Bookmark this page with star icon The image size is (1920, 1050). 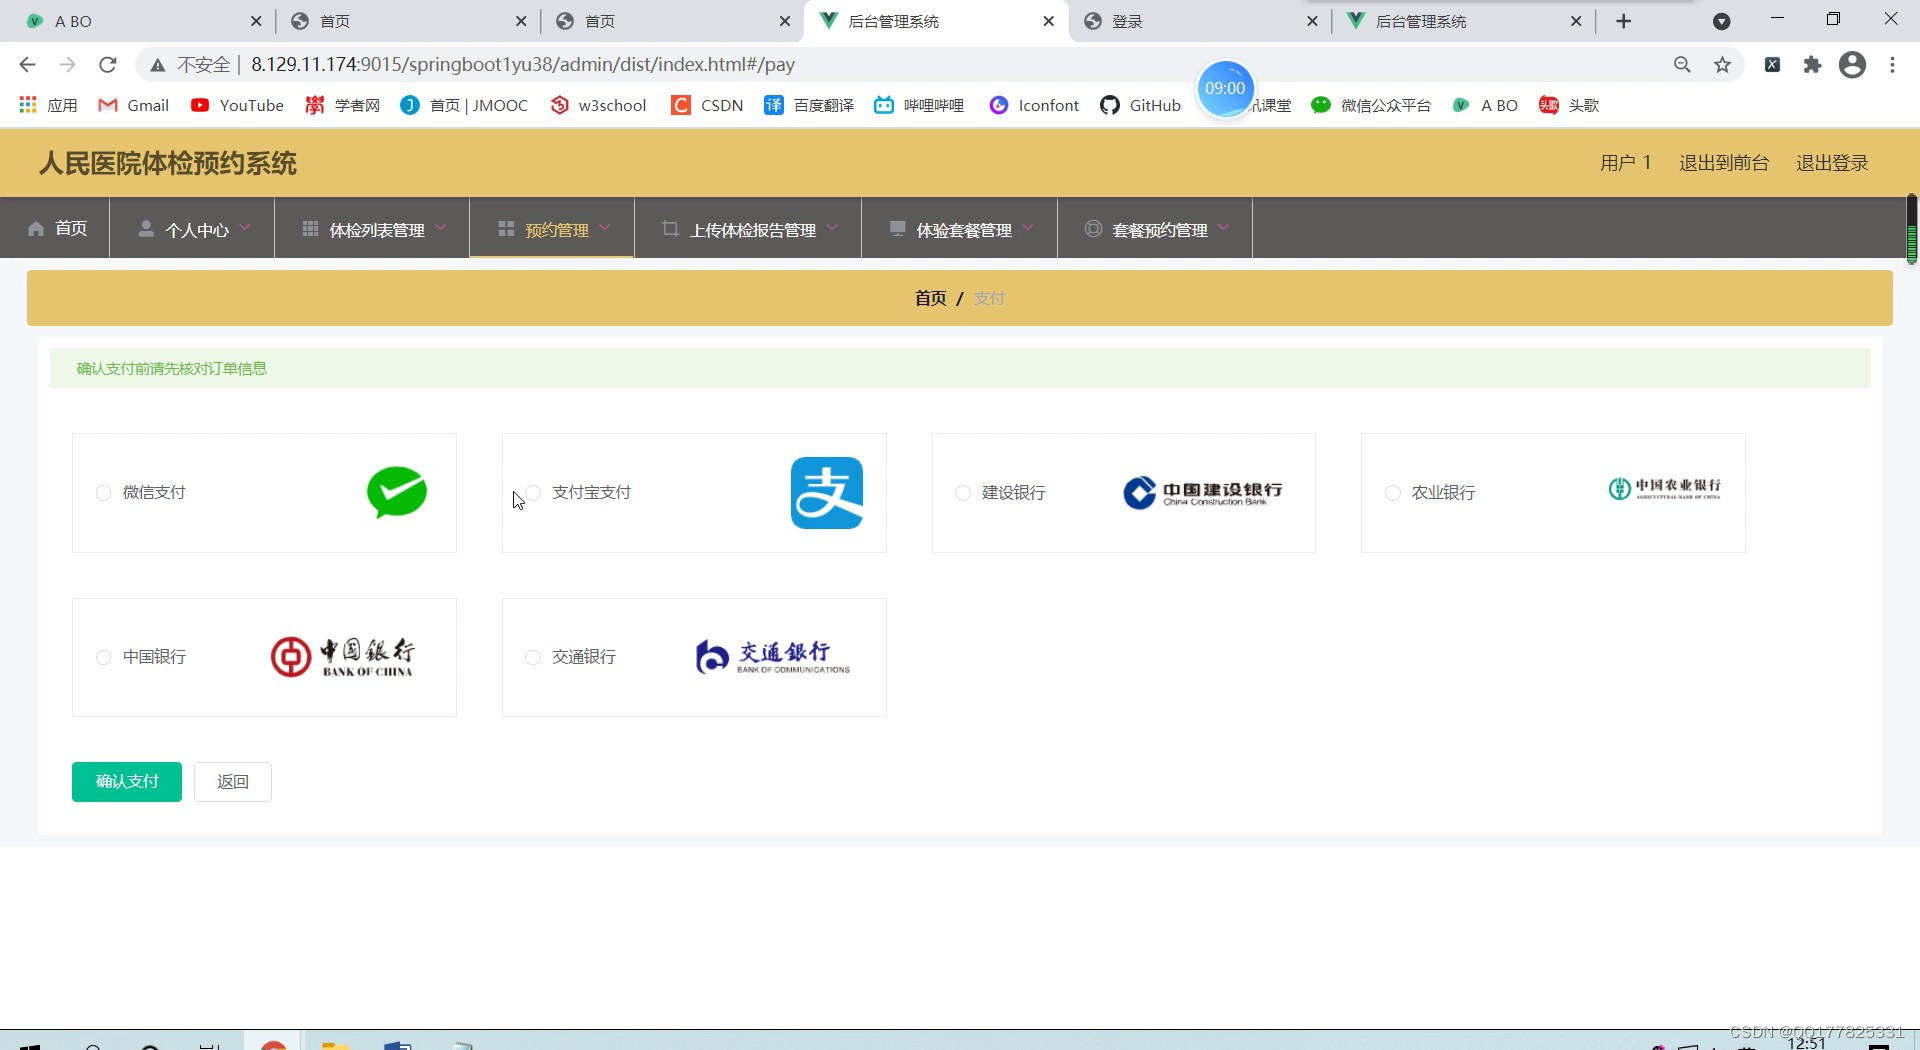coord(1722,65)
